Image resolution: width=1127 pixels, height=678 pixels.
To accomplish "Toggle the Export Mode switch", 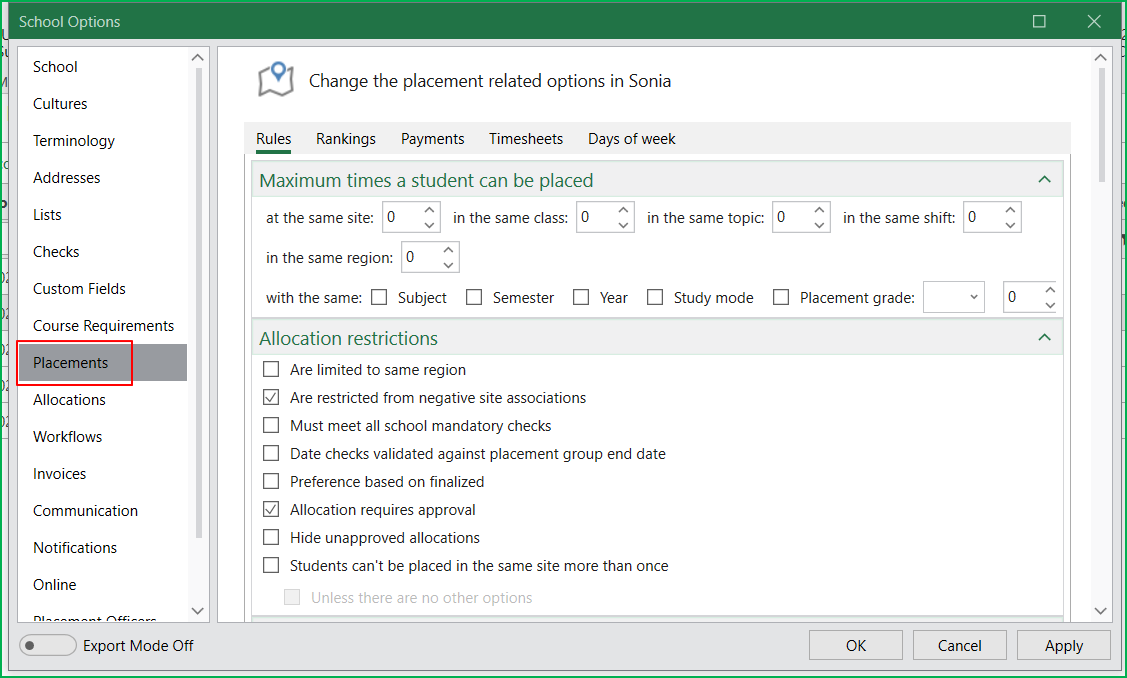I will coord(48,646).
